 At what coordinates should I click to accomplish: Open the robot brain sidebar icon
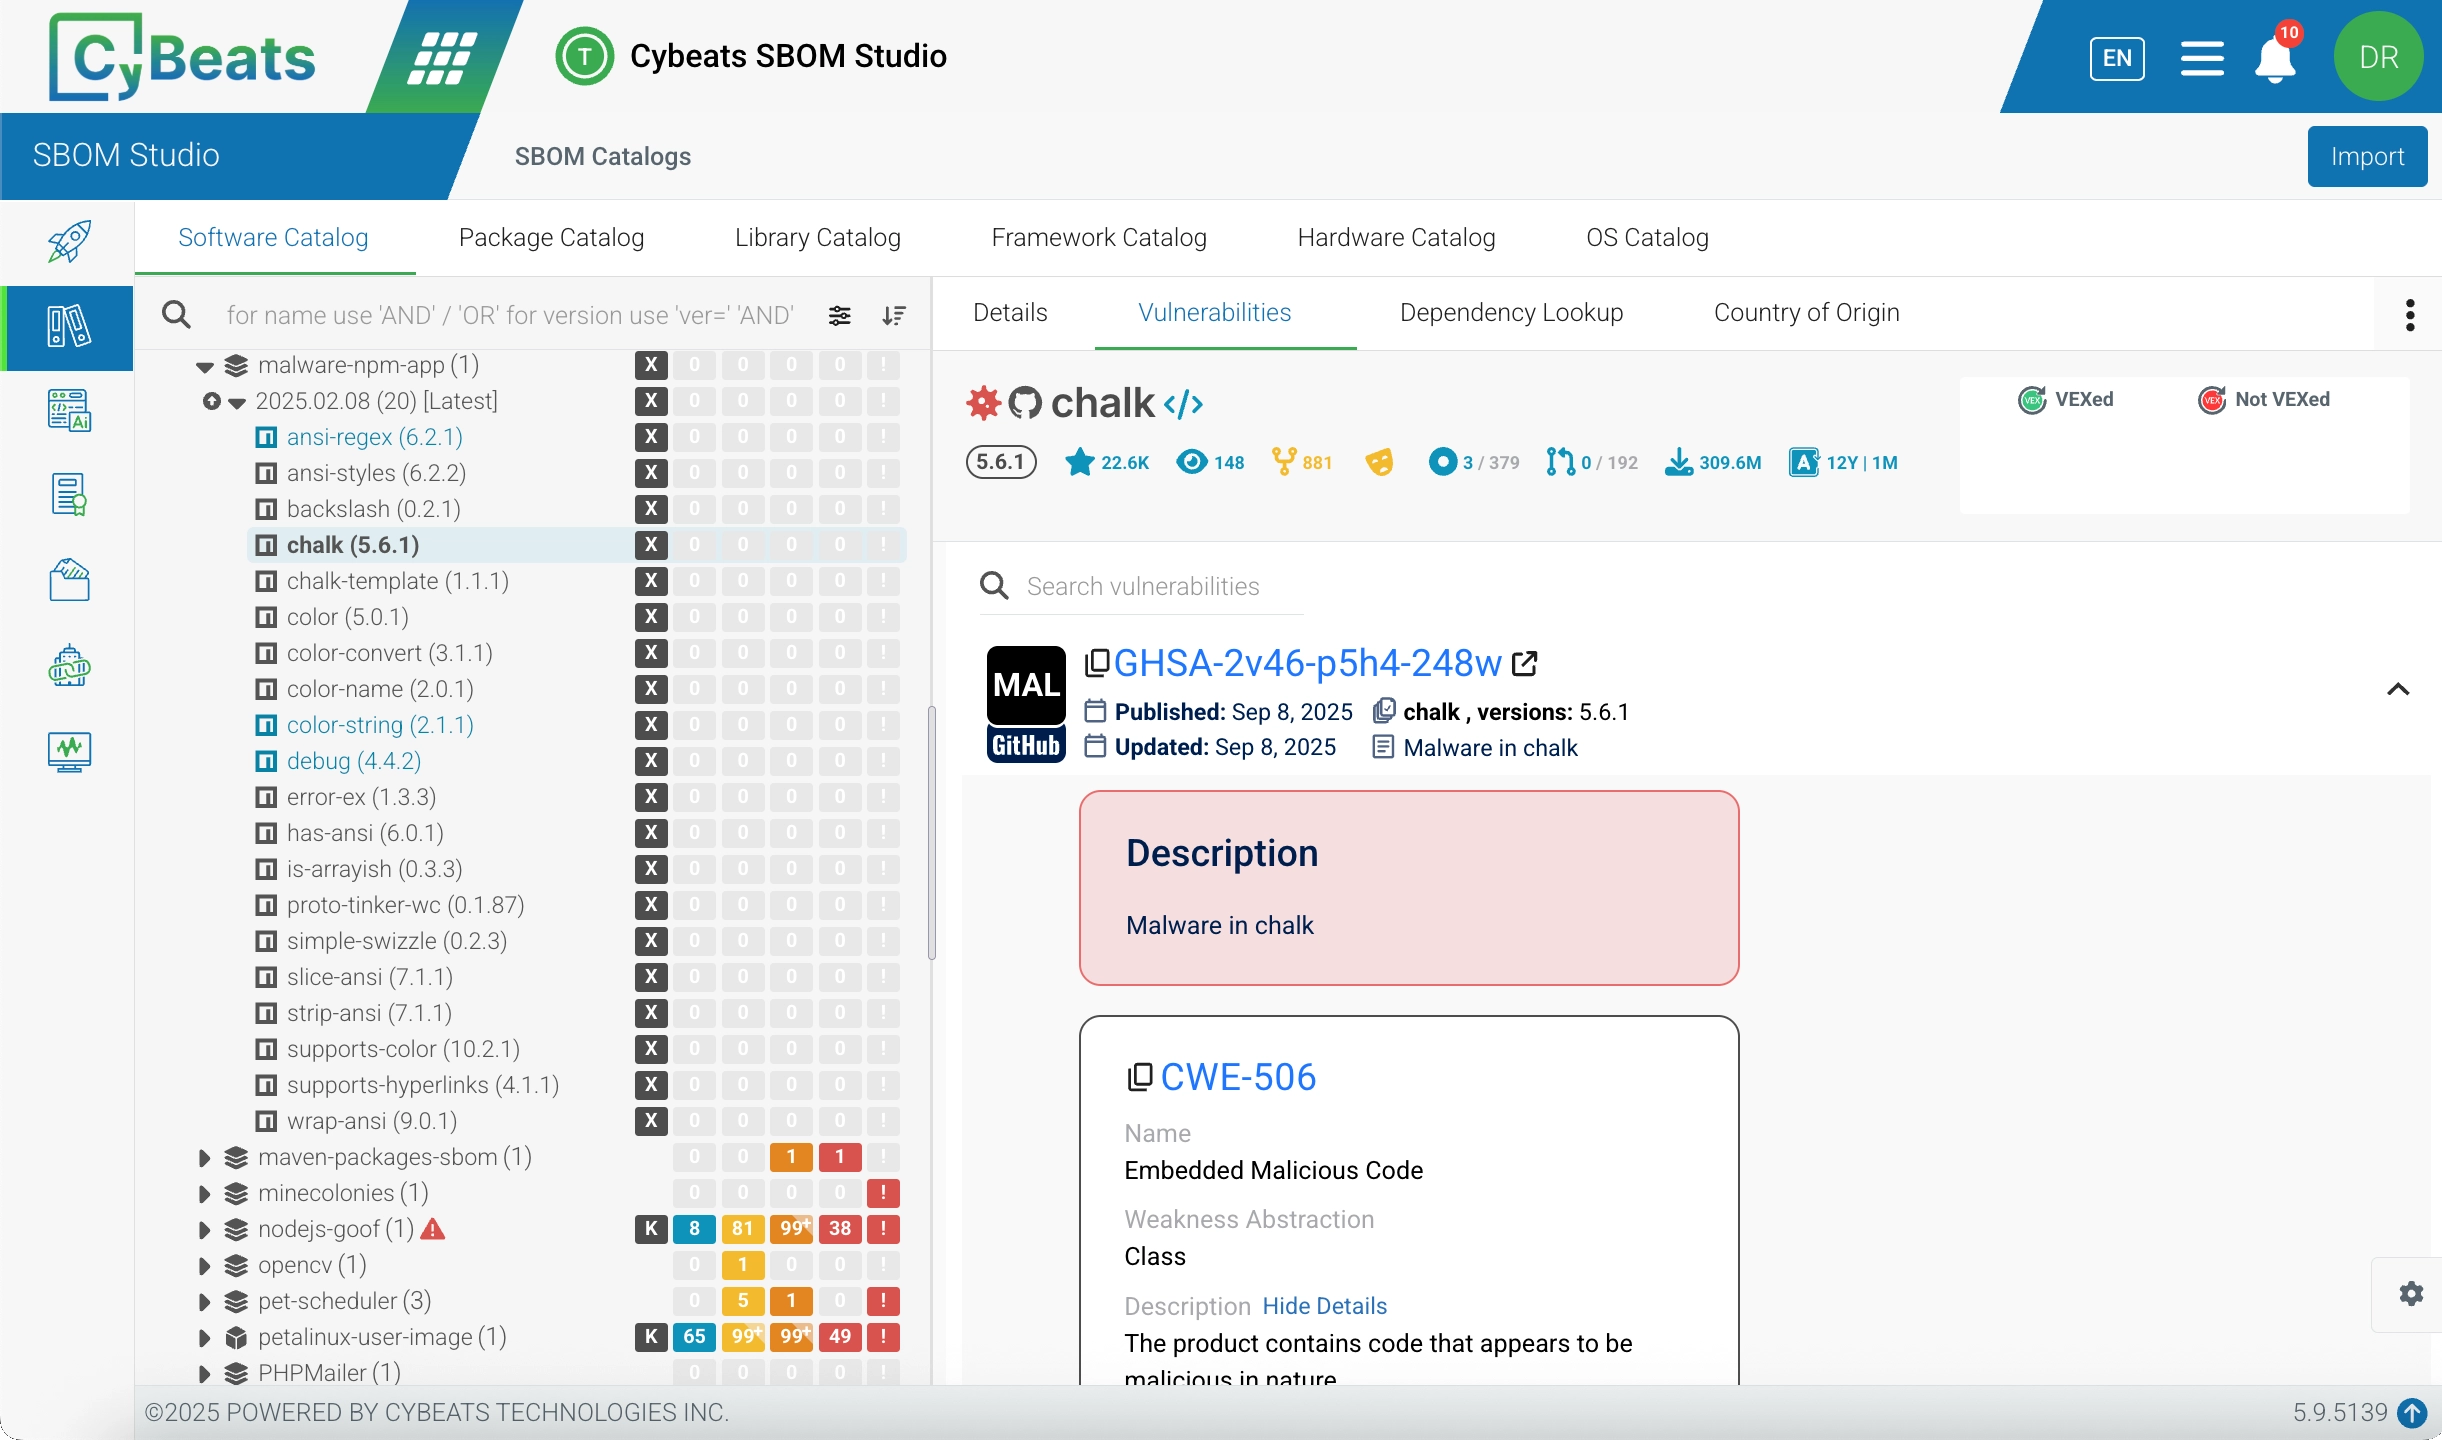(68, 665)
